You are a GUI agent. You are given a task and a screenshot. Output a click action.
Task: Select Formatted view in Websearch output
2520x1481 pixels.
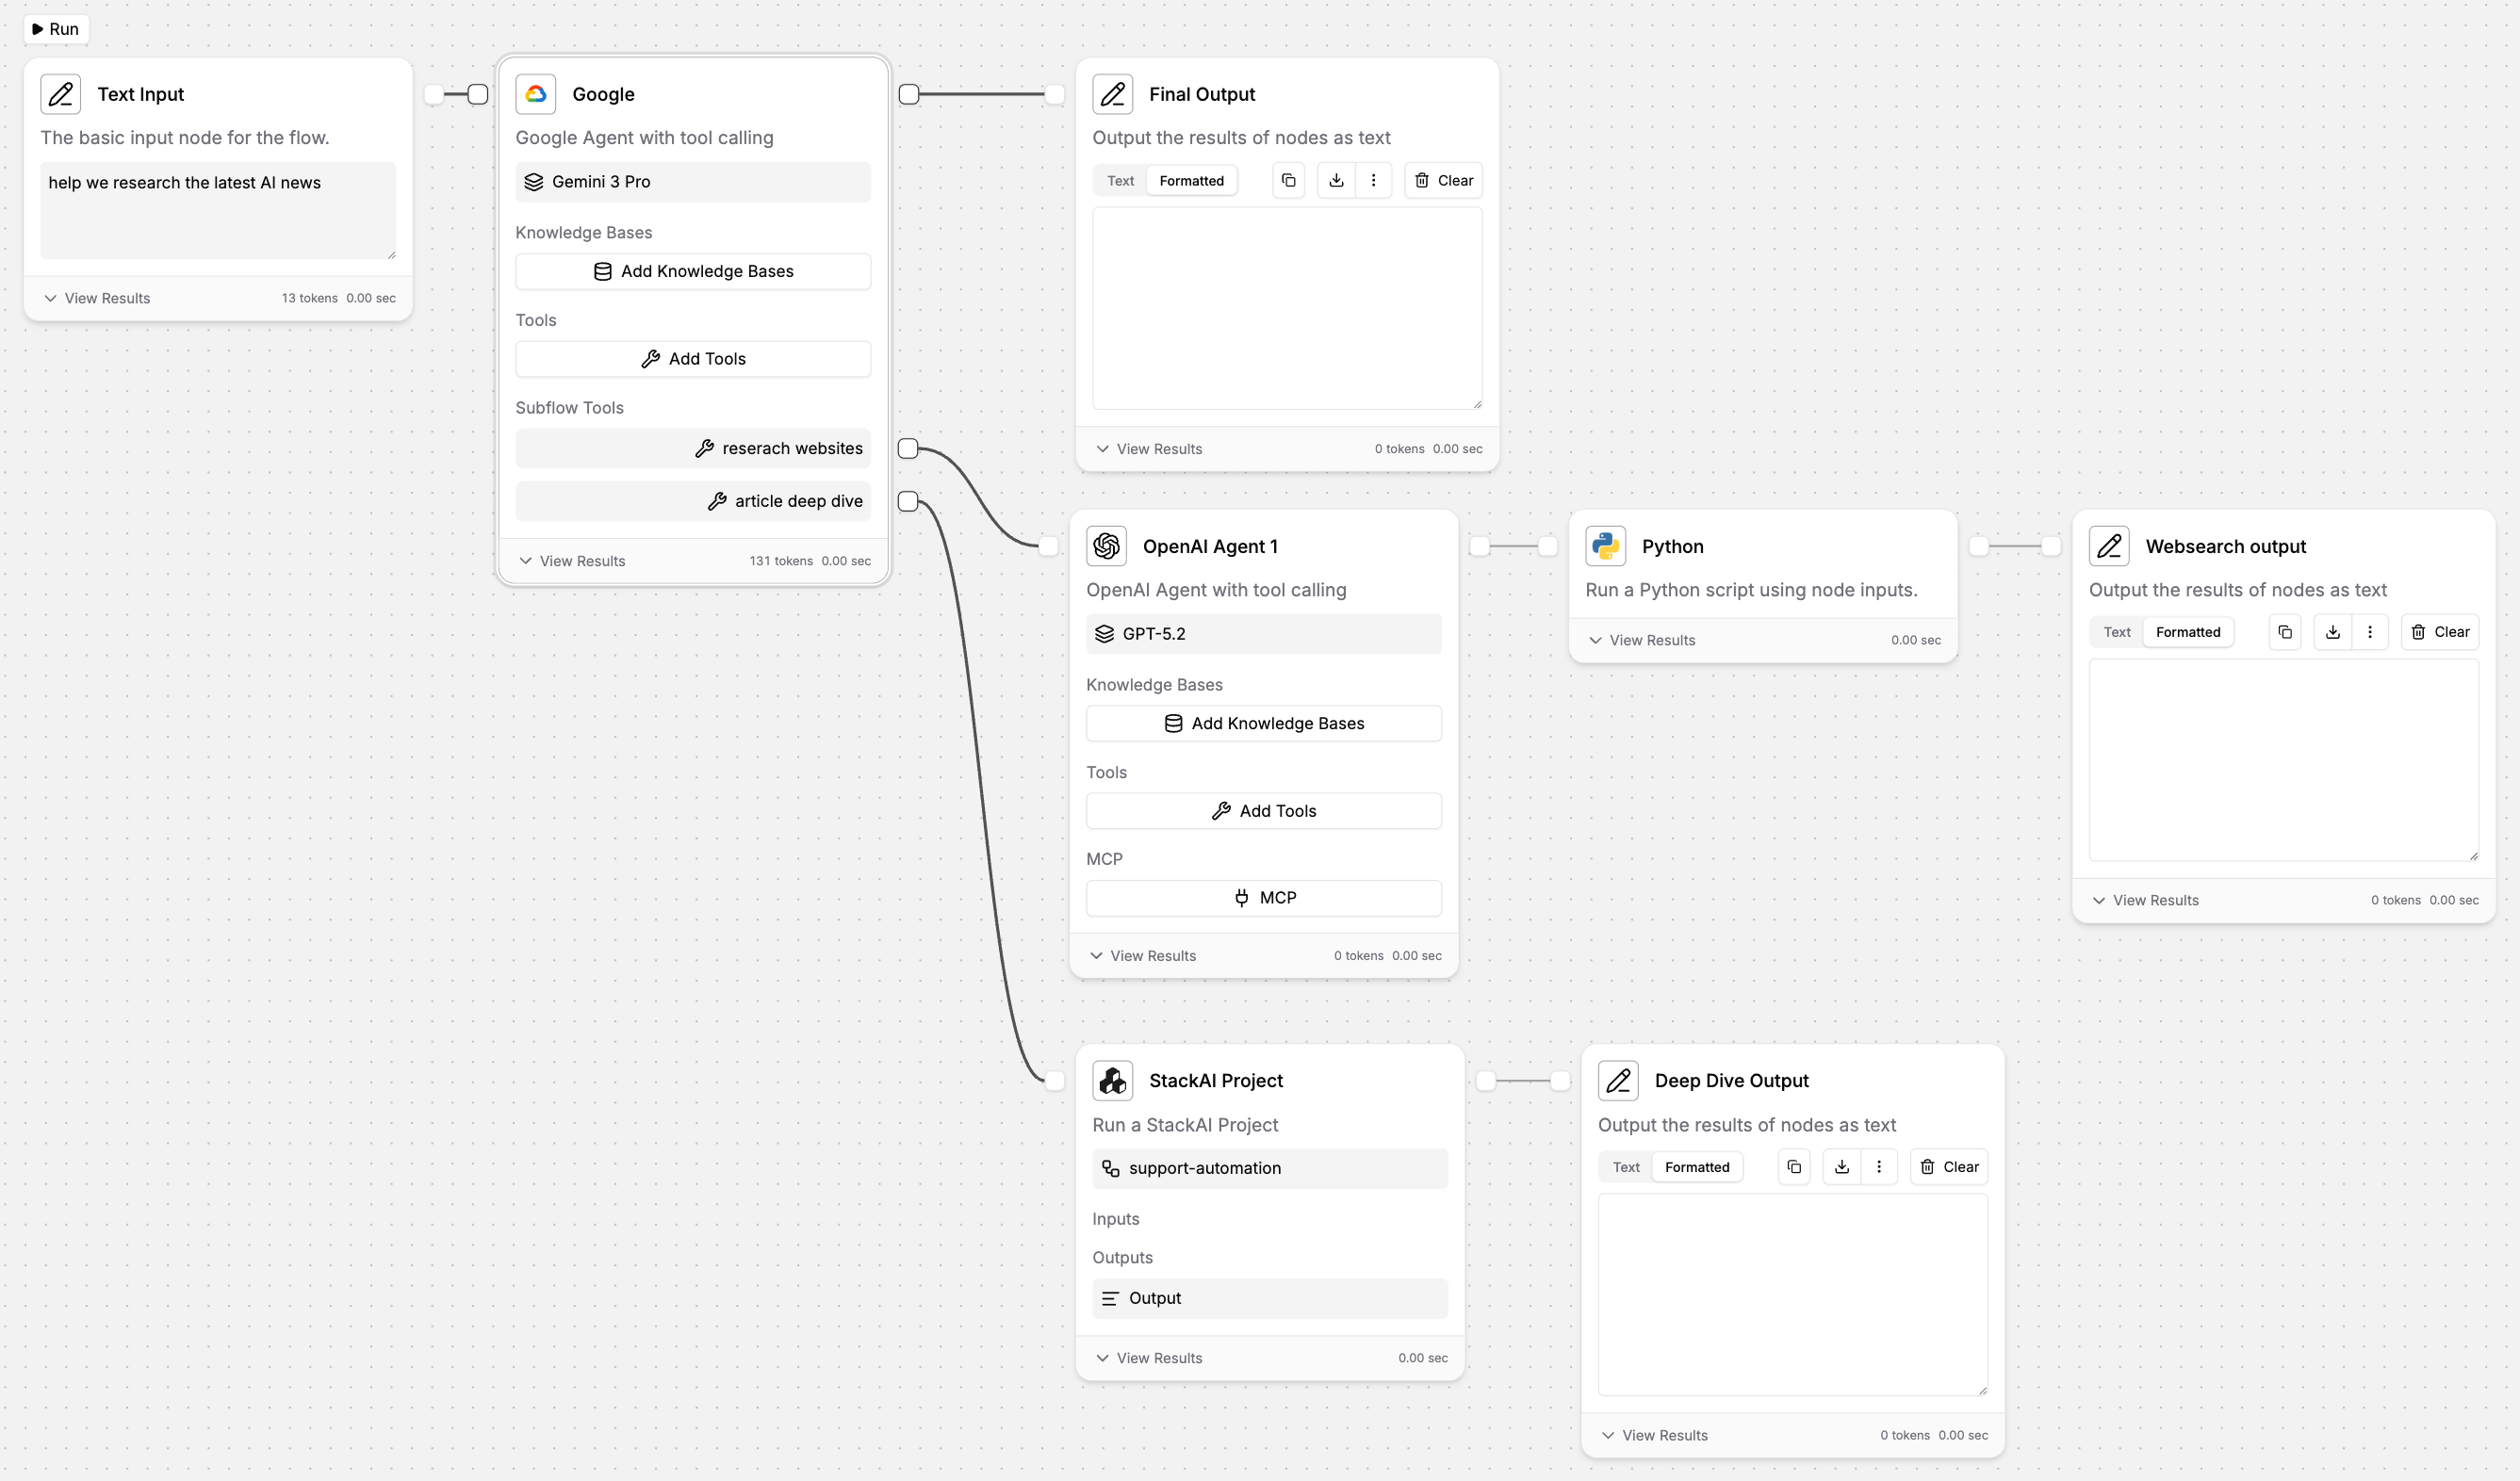pyautogui.click(x=2187, y=632)
